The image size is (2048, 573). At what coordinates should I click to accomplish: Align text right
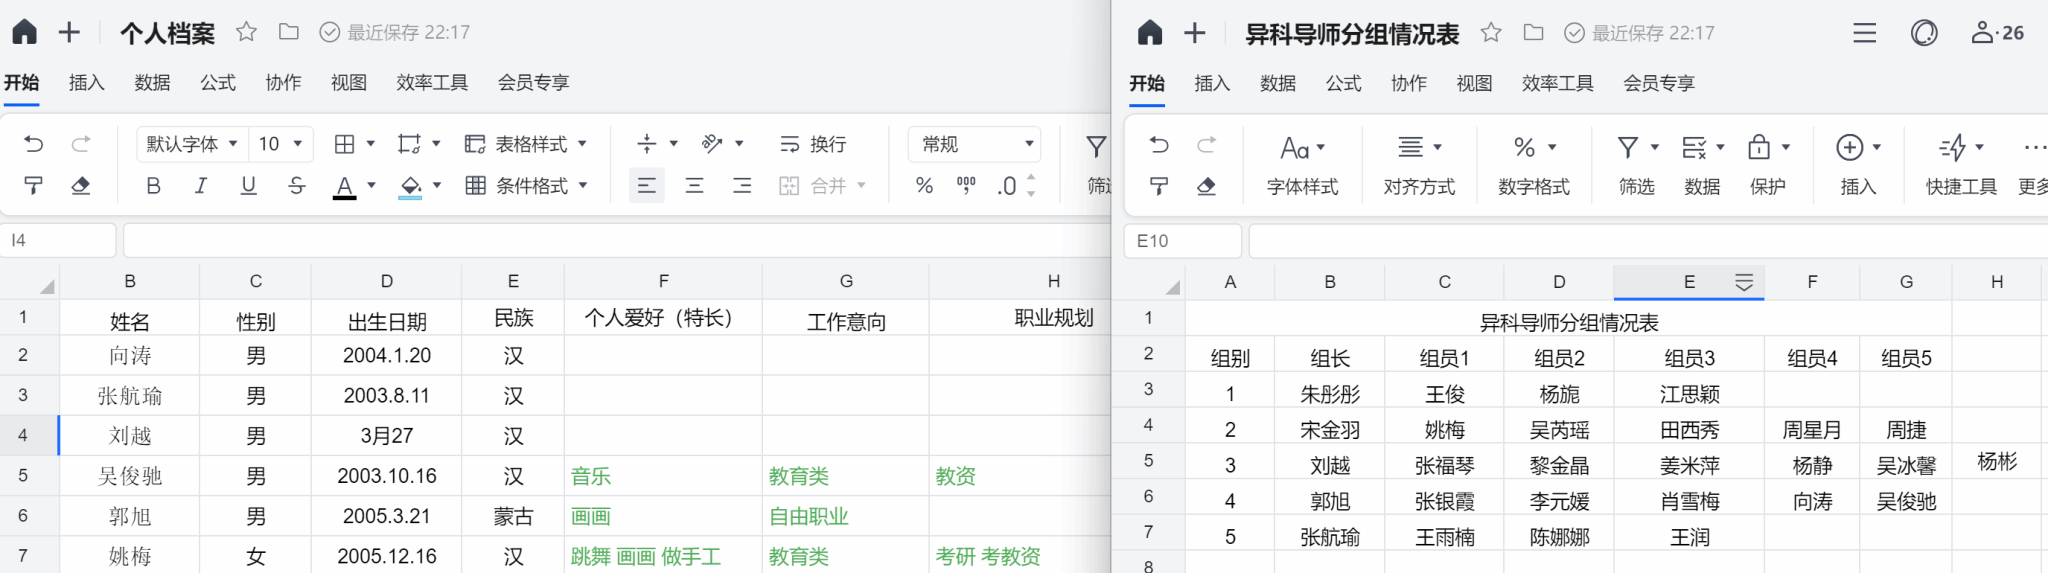[x=742, y=186]
